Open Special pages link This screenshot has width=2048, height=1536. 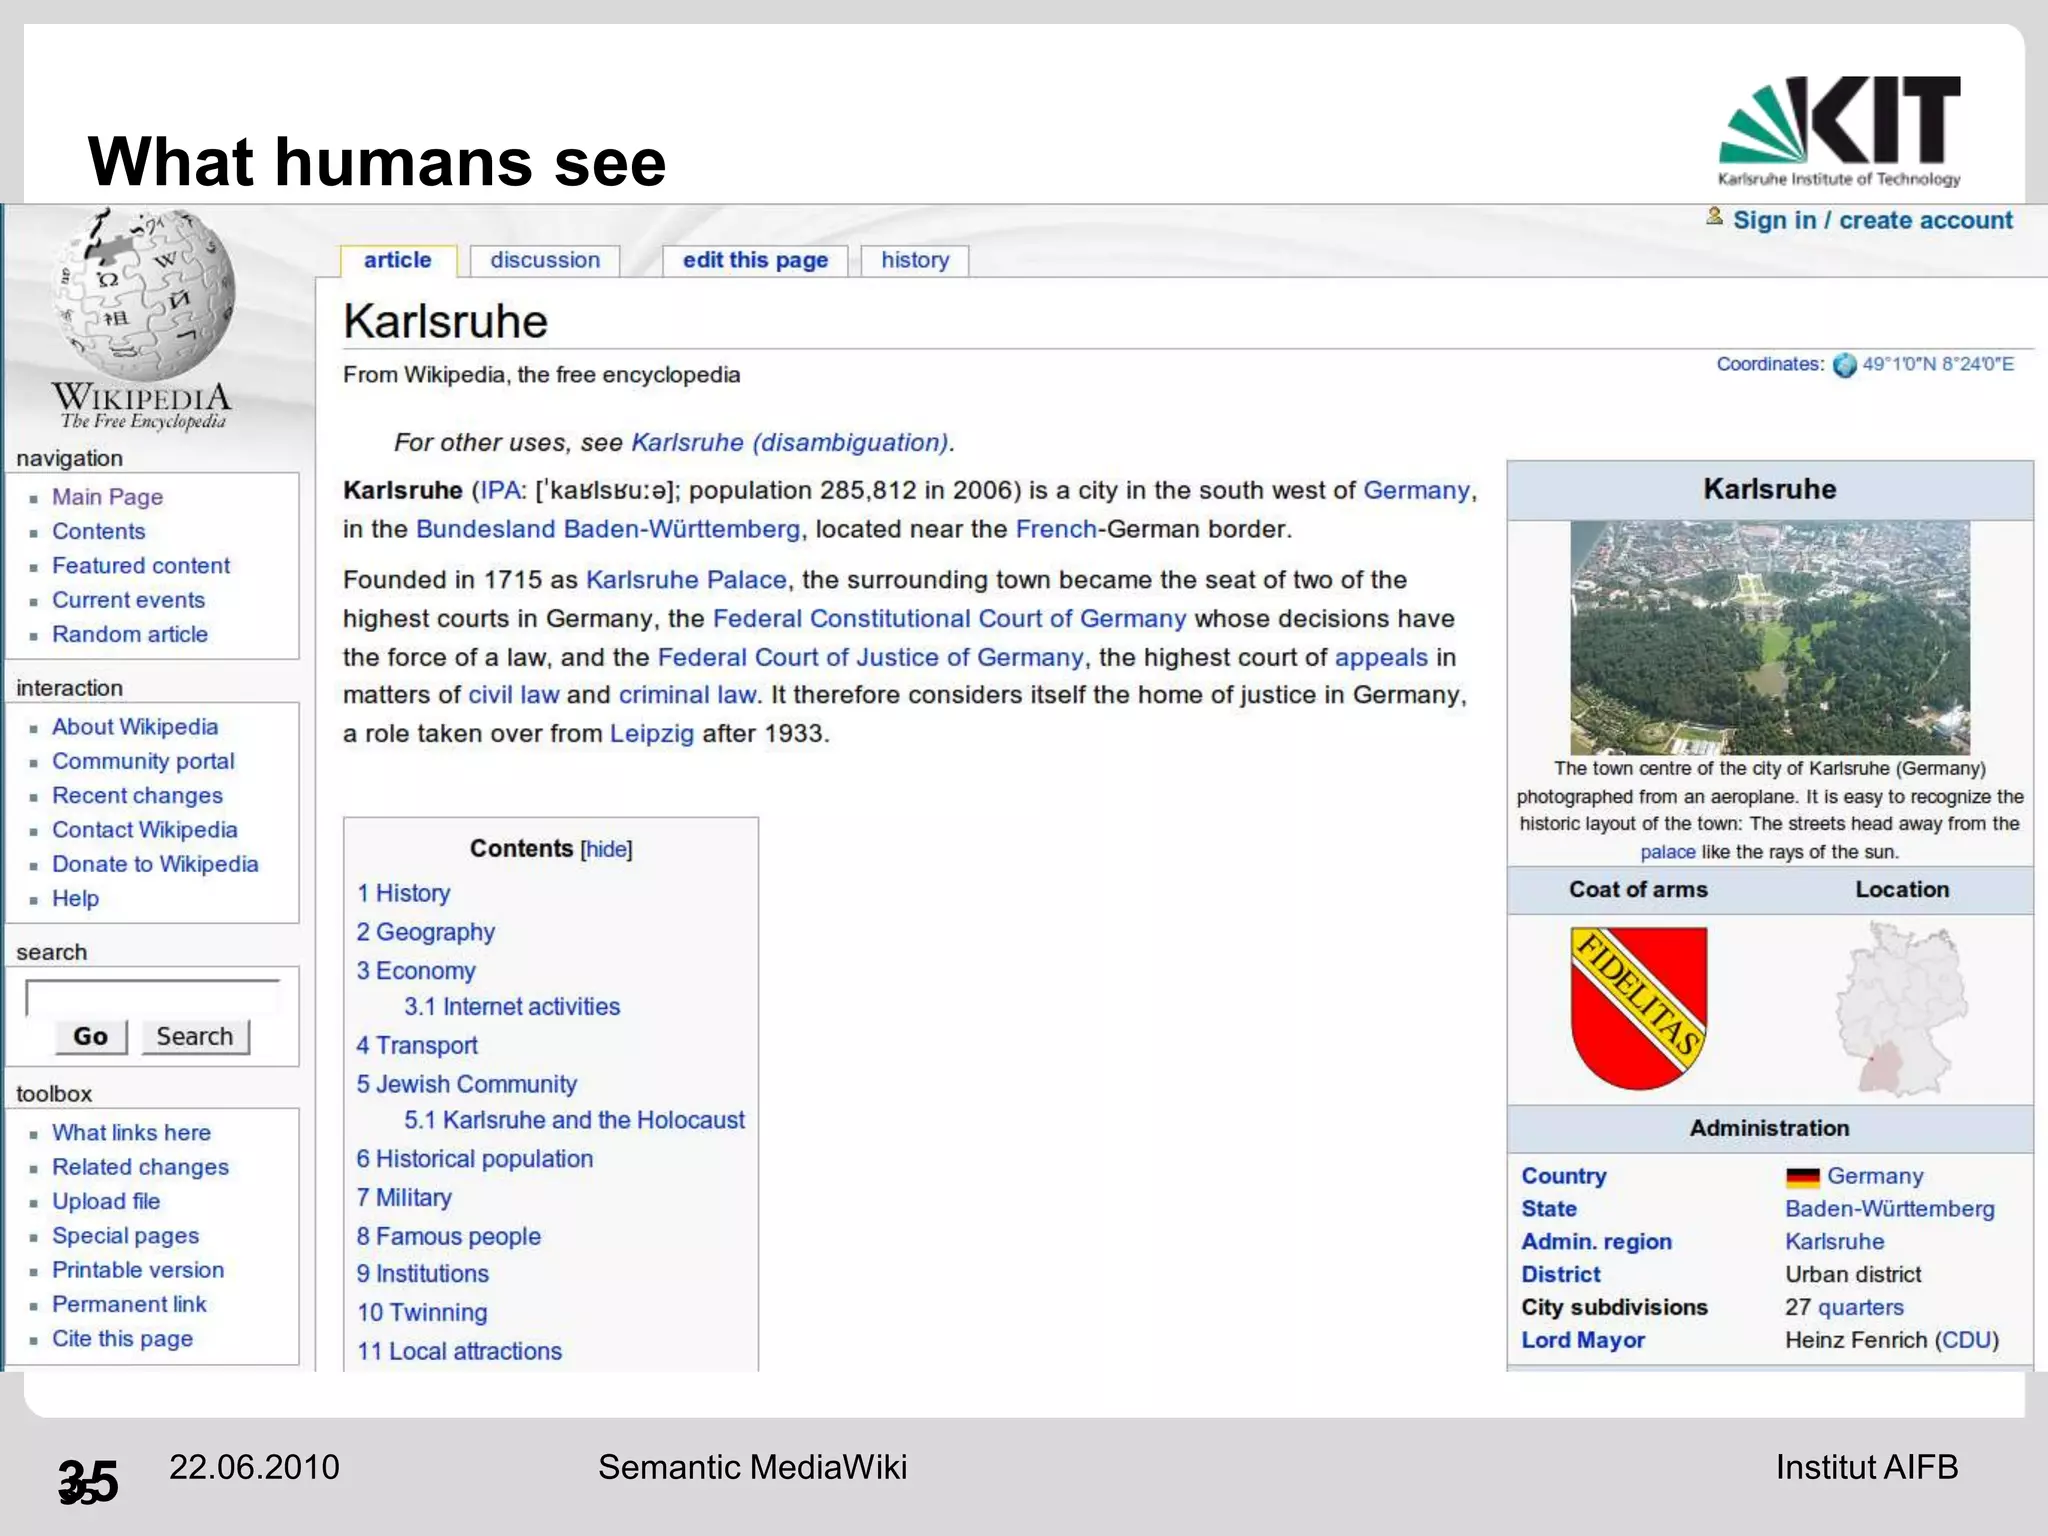click(125, 1236)
